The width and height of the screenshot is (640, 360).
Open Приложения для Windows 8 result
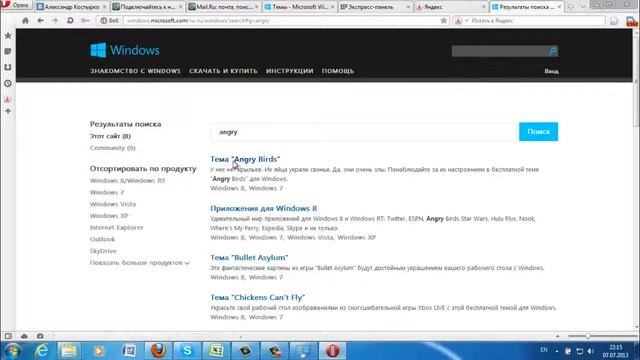[264, 208]
